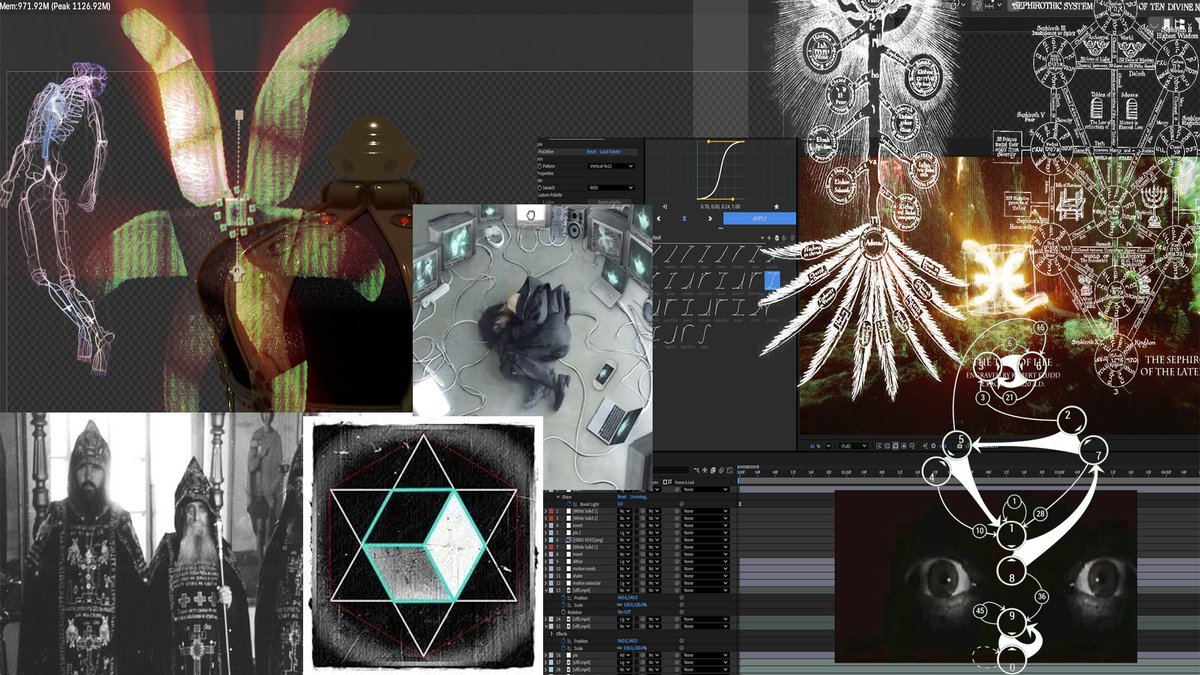Click the Parent & Link column header

pyautogui.click(x=684, y=482)
